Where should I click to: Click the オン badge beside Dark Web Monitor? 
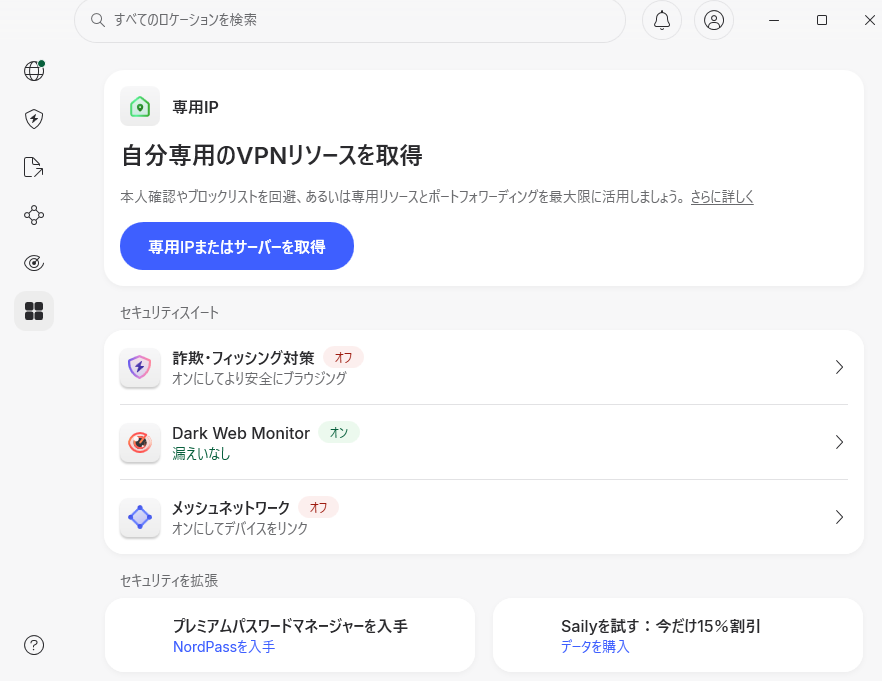tap(339, 432)
